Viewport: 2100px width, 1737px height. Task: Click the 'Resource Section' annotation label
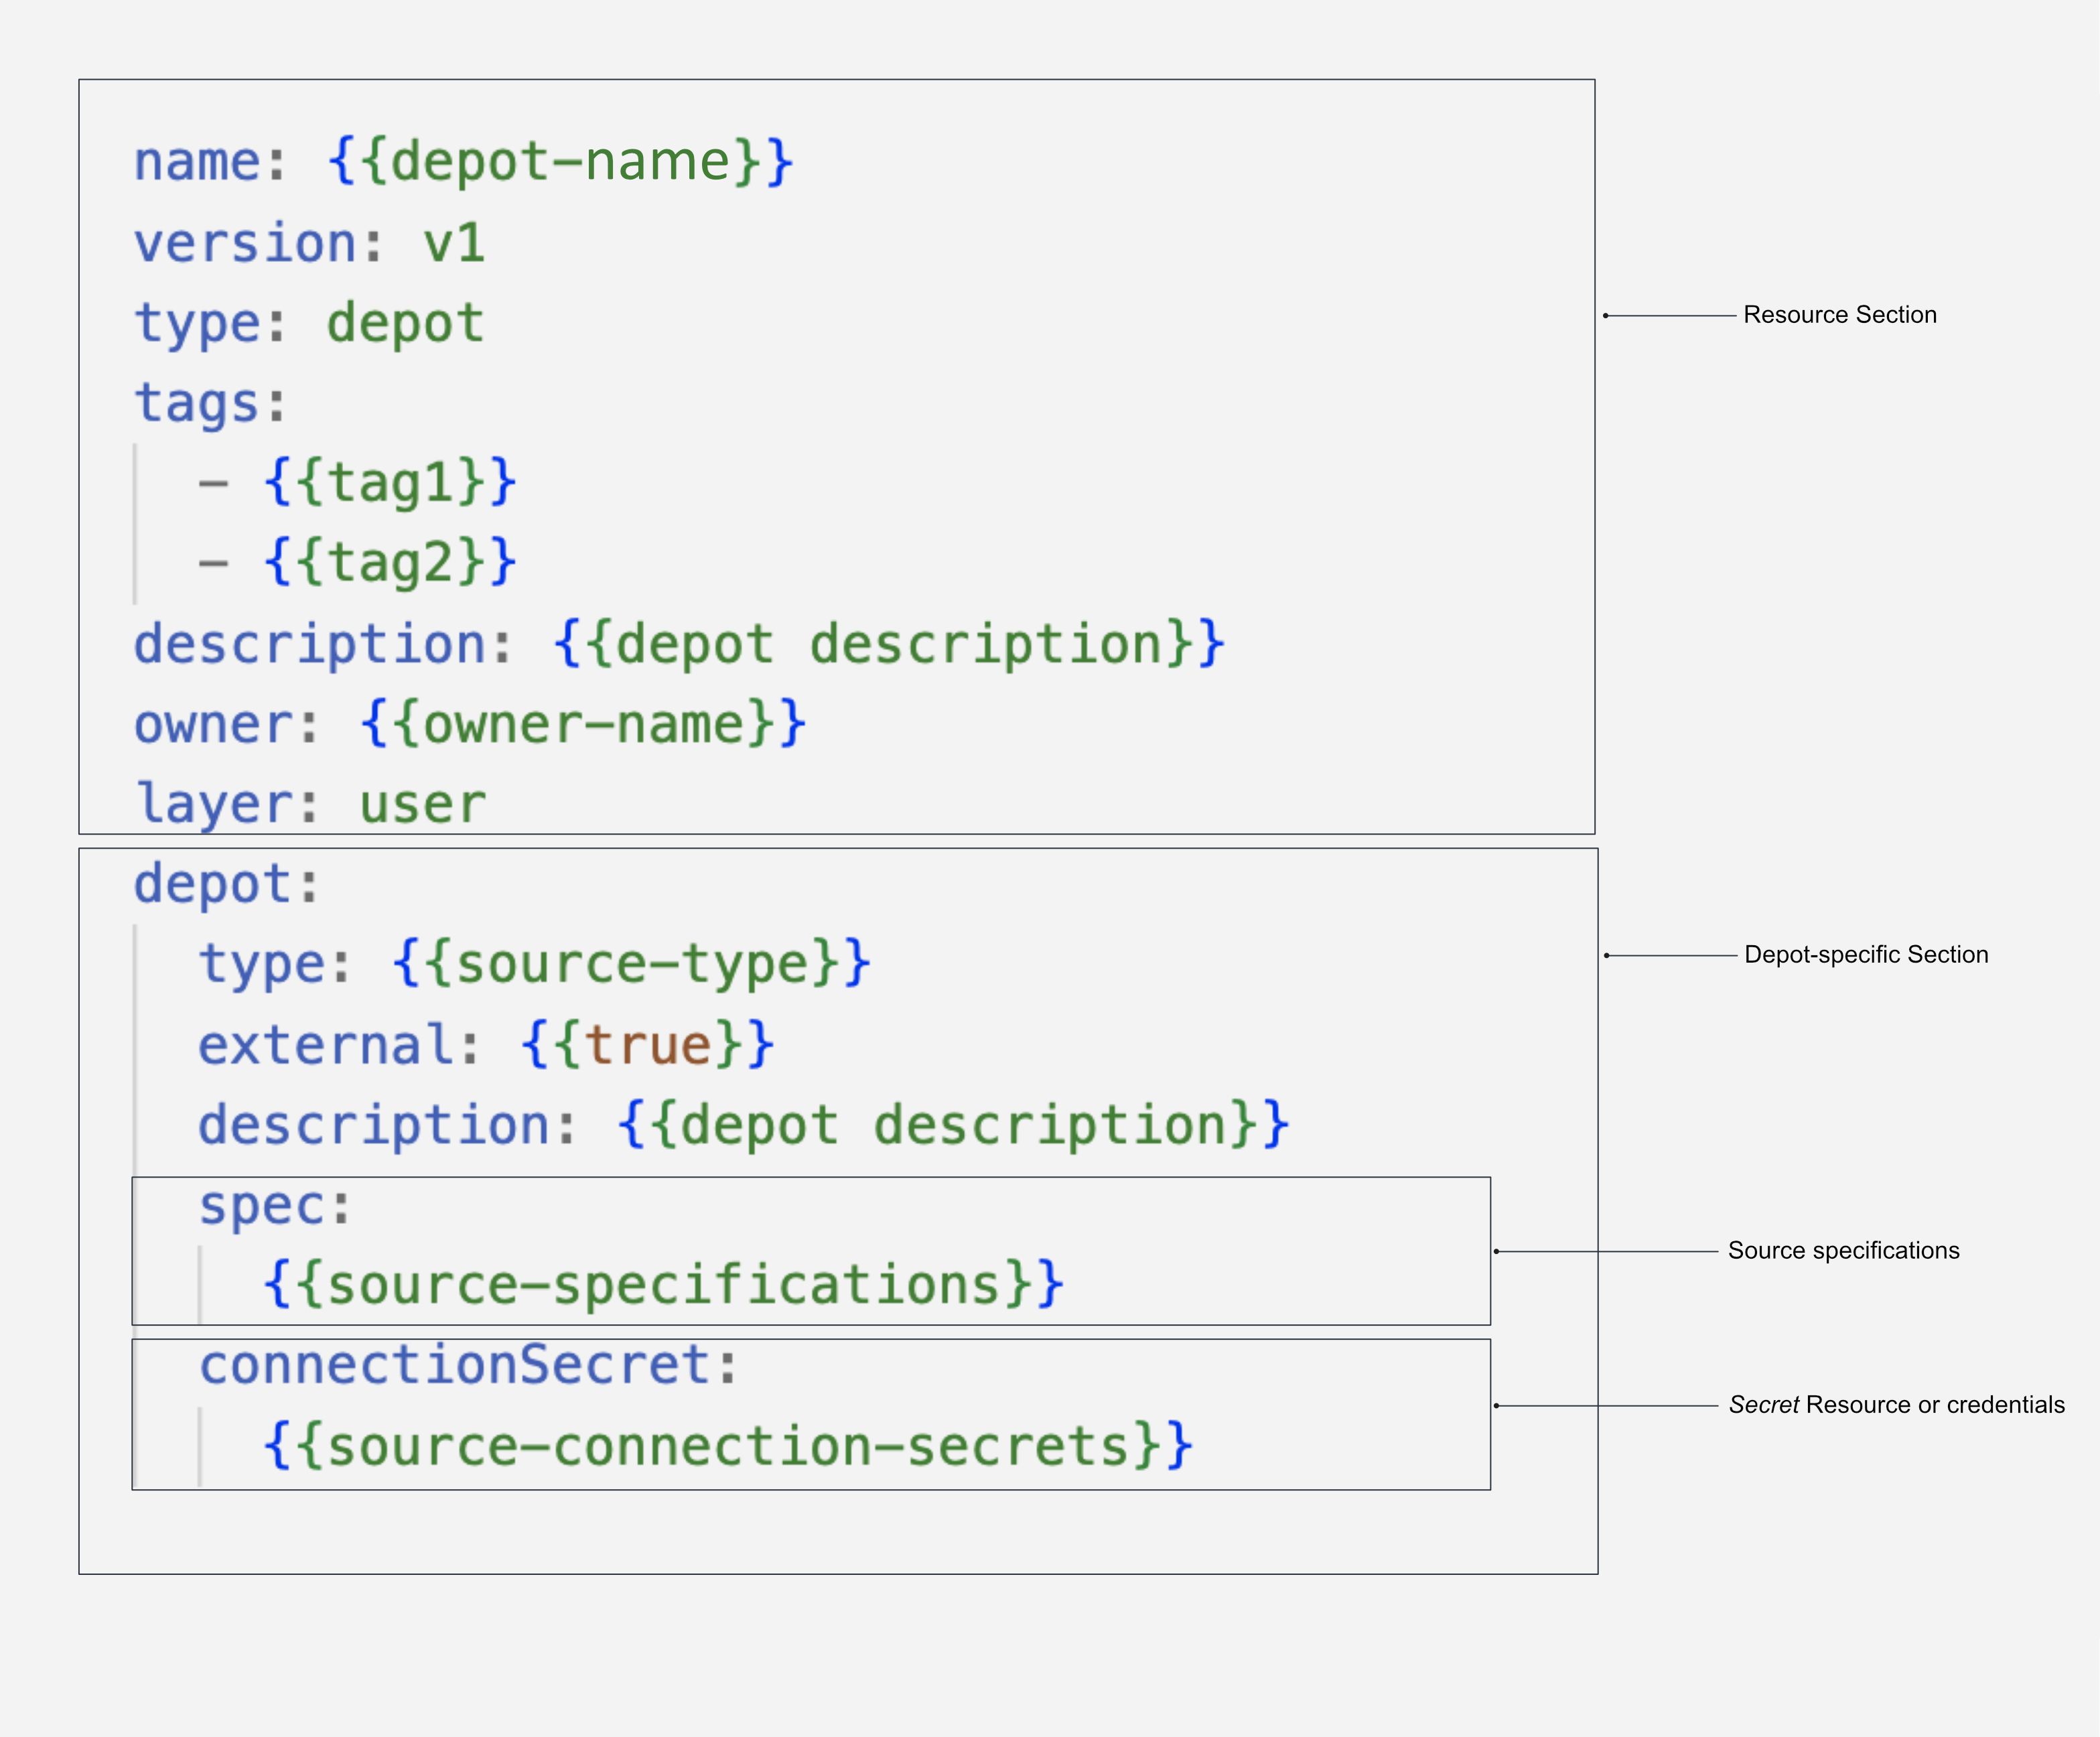[1840, 315]
